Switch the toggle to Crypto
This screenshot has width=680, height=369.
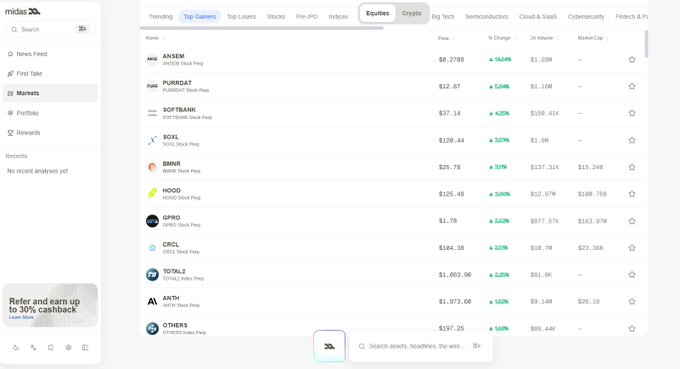tap(412, 13)
